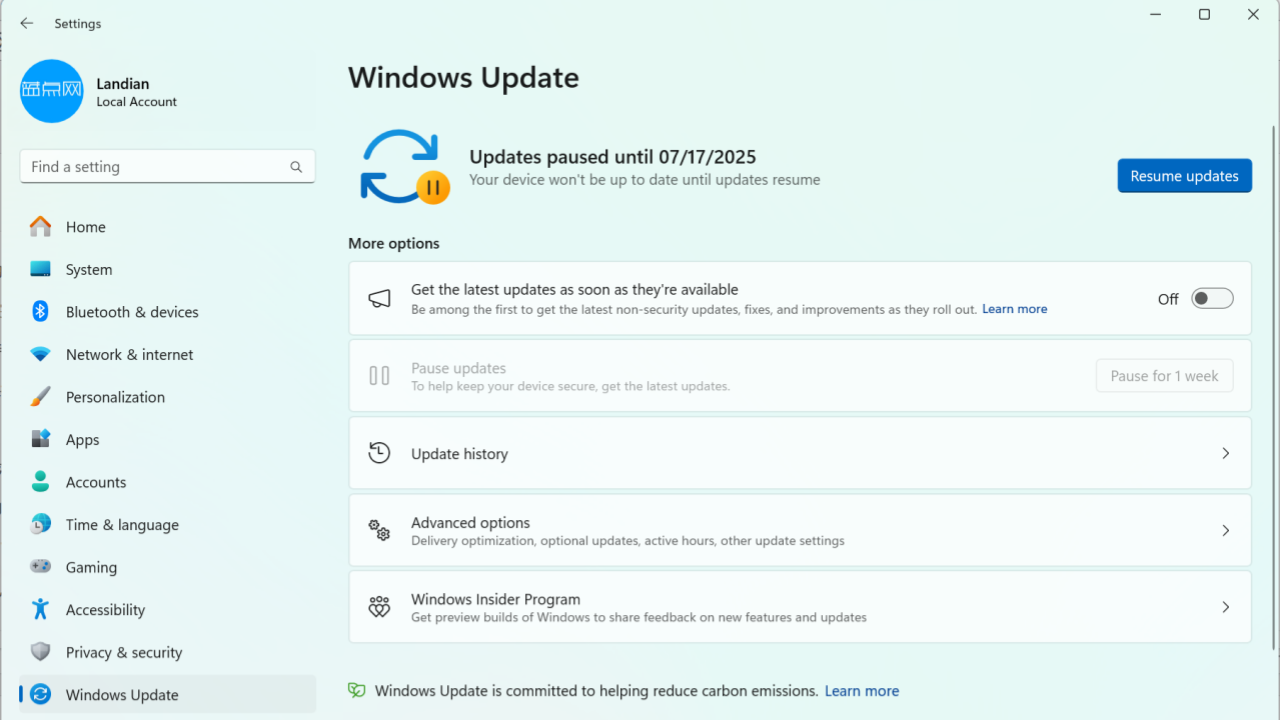Image resolution: width=1280 pixels, height=720 pixels.
Task: Focus the Find a setting search box
Action: pyautogui.click(x=155, y=167)
